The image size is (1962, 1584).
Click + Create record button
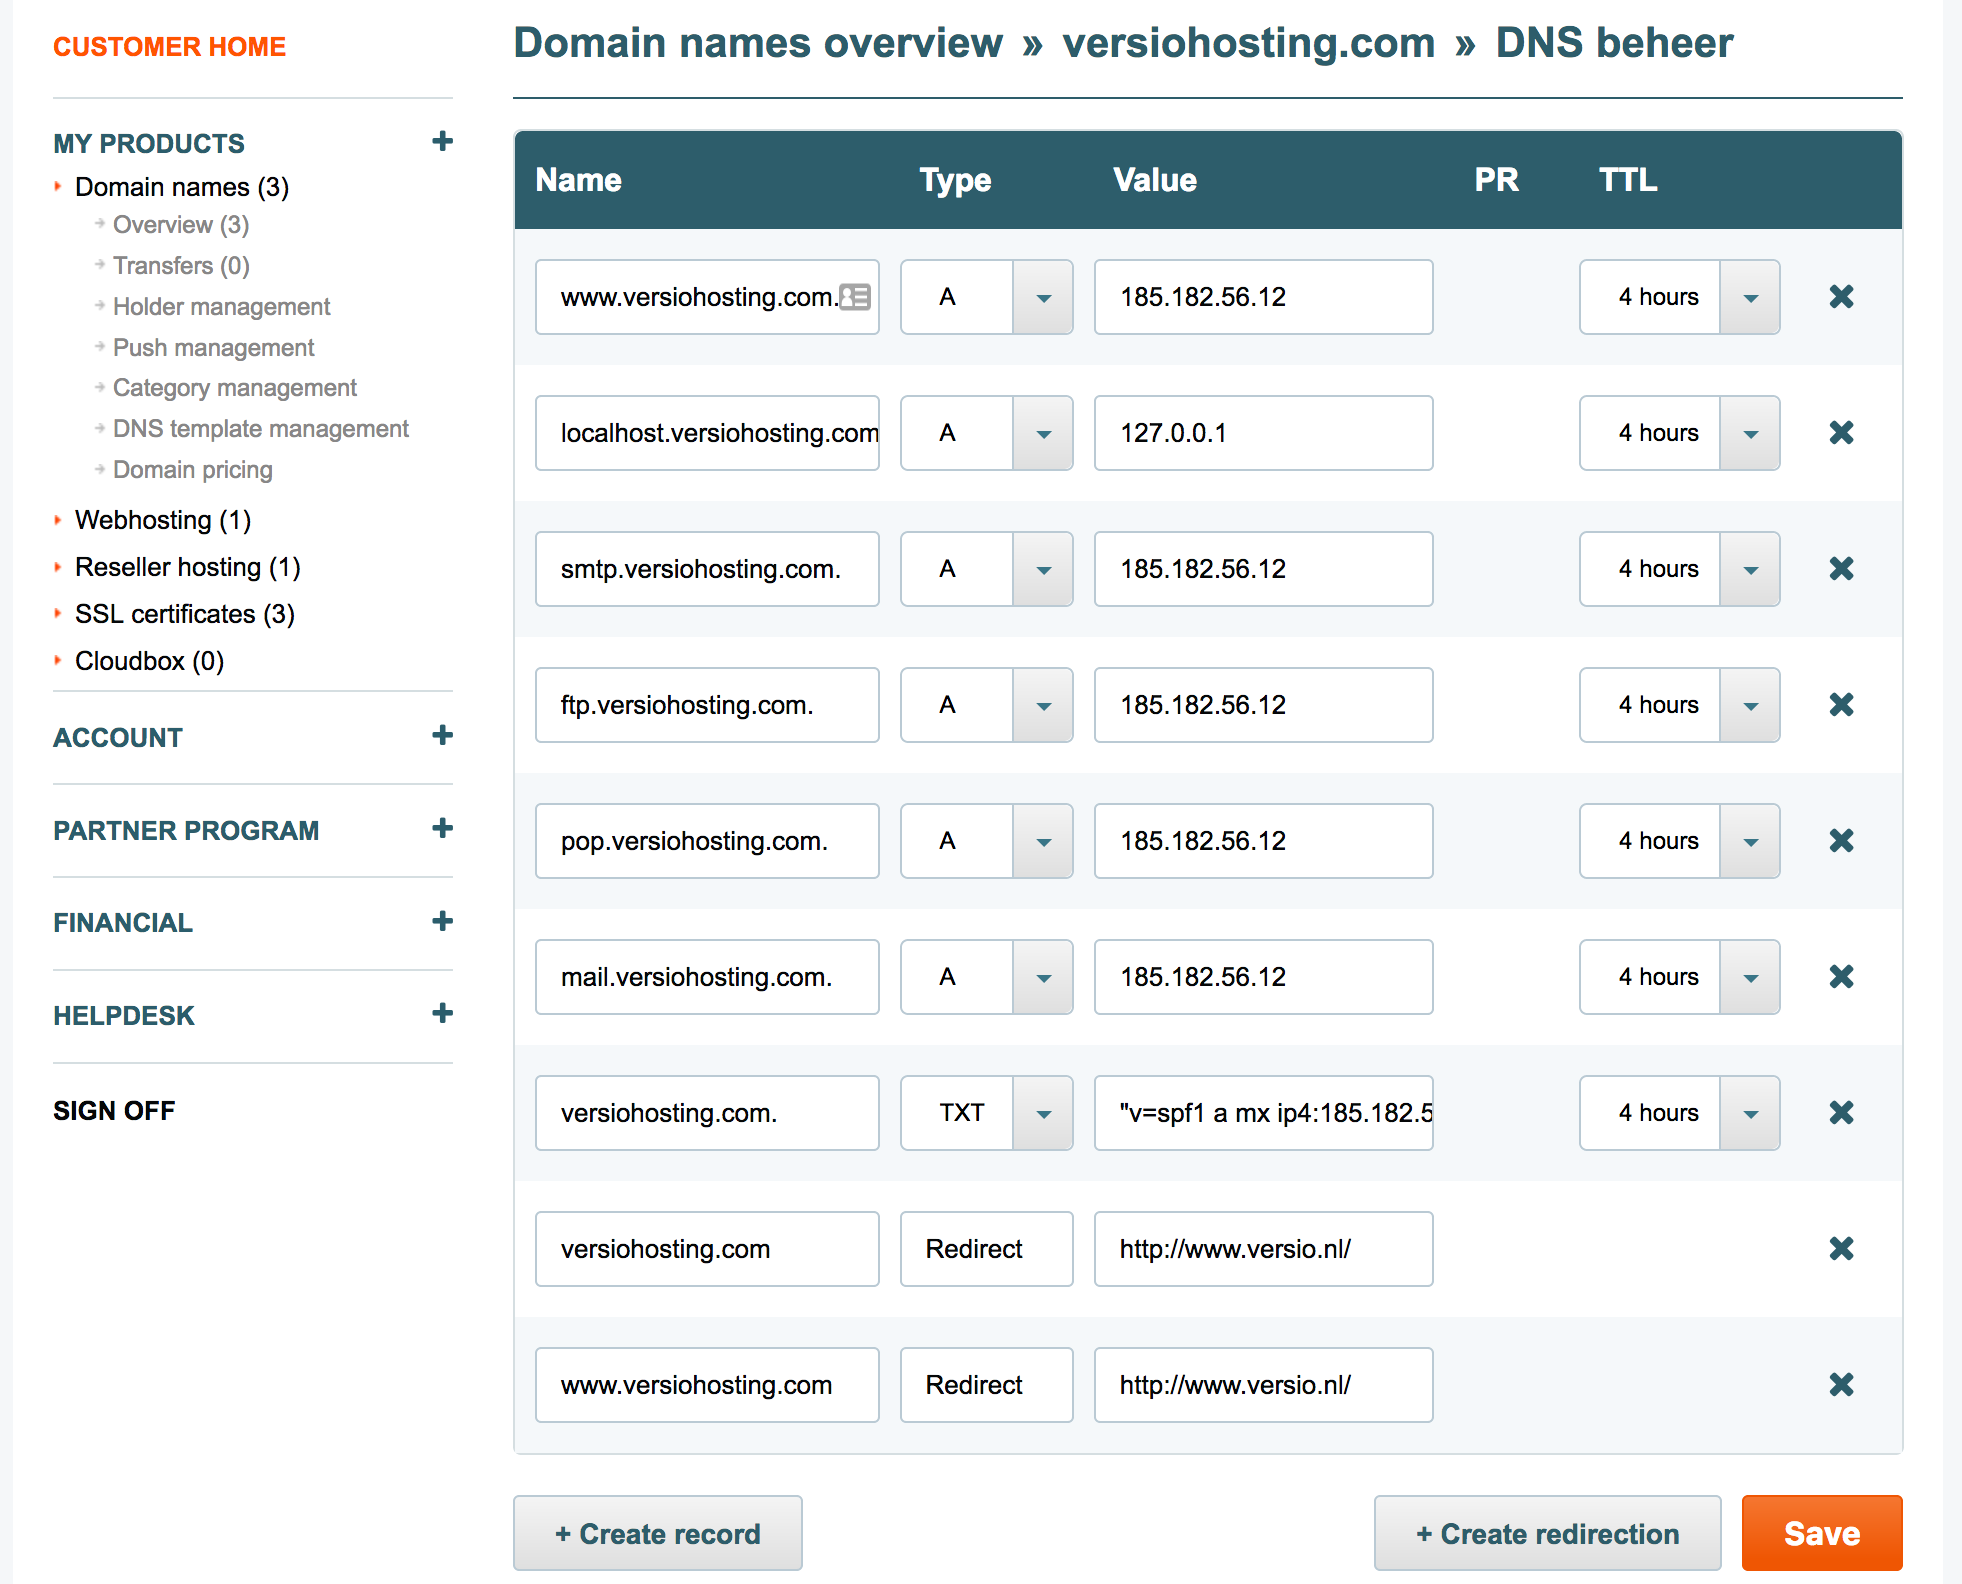click(658, 1533)
